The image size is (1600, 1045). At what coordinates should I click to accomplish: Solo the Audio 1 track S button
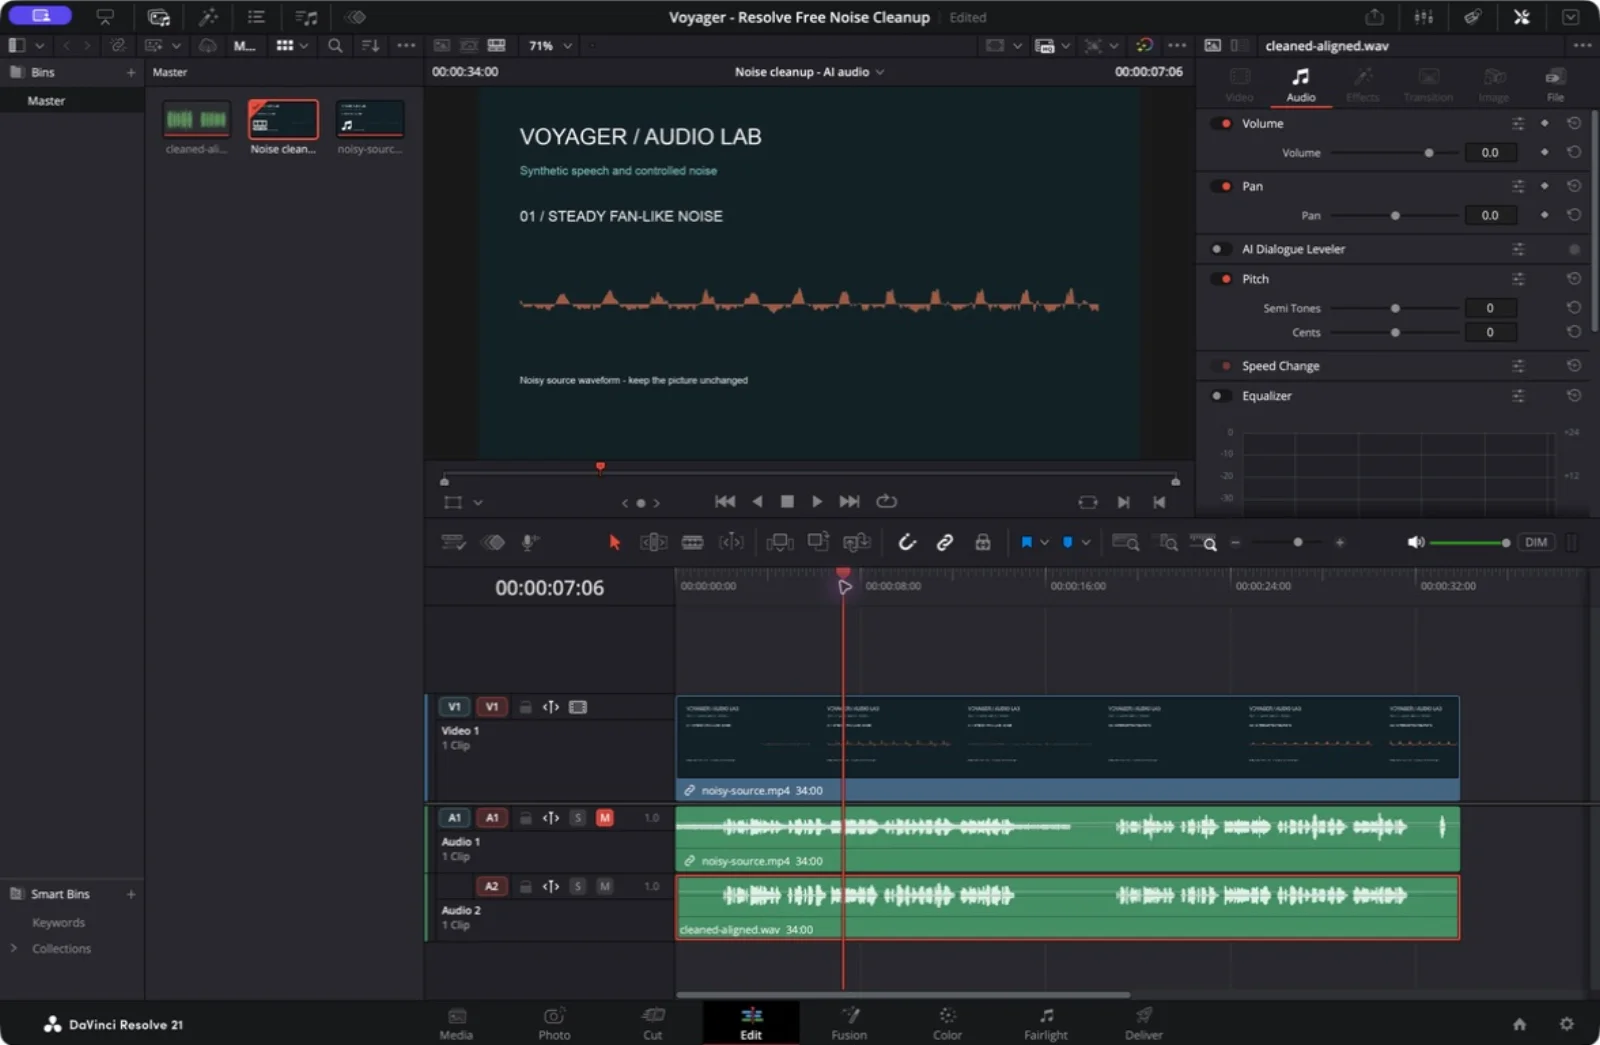pos(577,818)
